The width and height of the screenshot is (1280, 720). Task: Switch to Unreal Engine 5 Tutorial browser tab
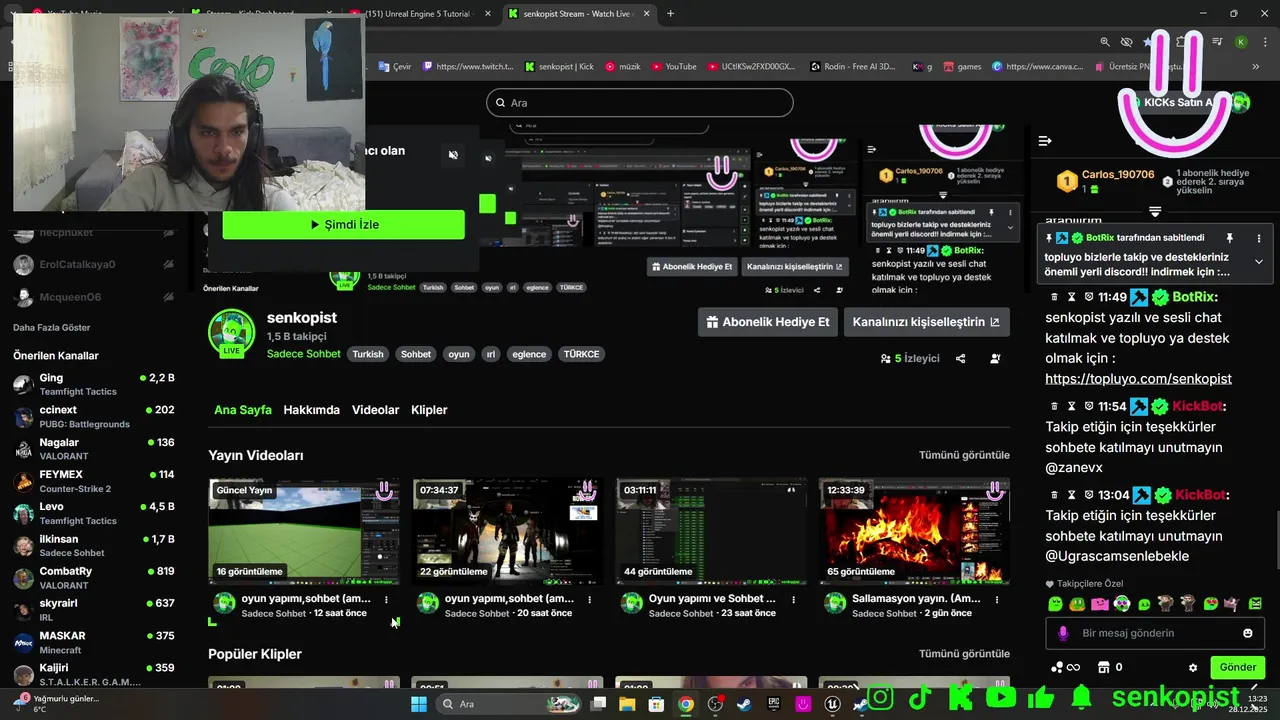click(420, 13)
